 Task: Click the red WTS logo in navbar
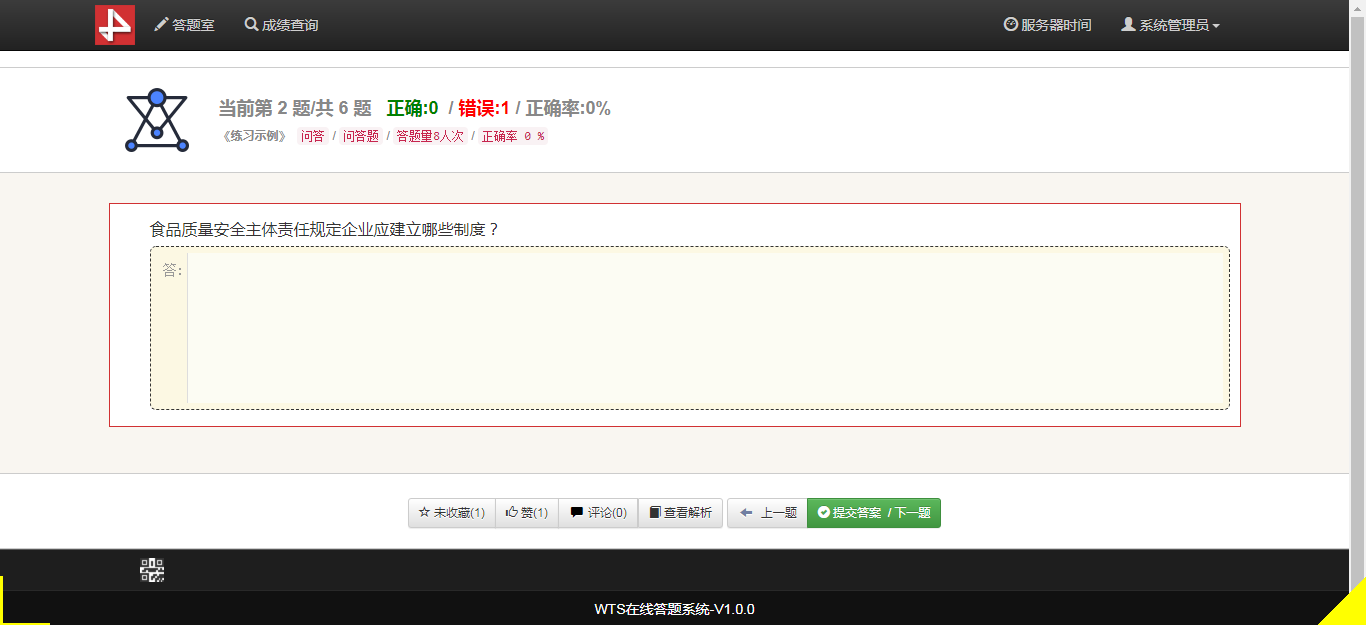click(x=115, y=25)
